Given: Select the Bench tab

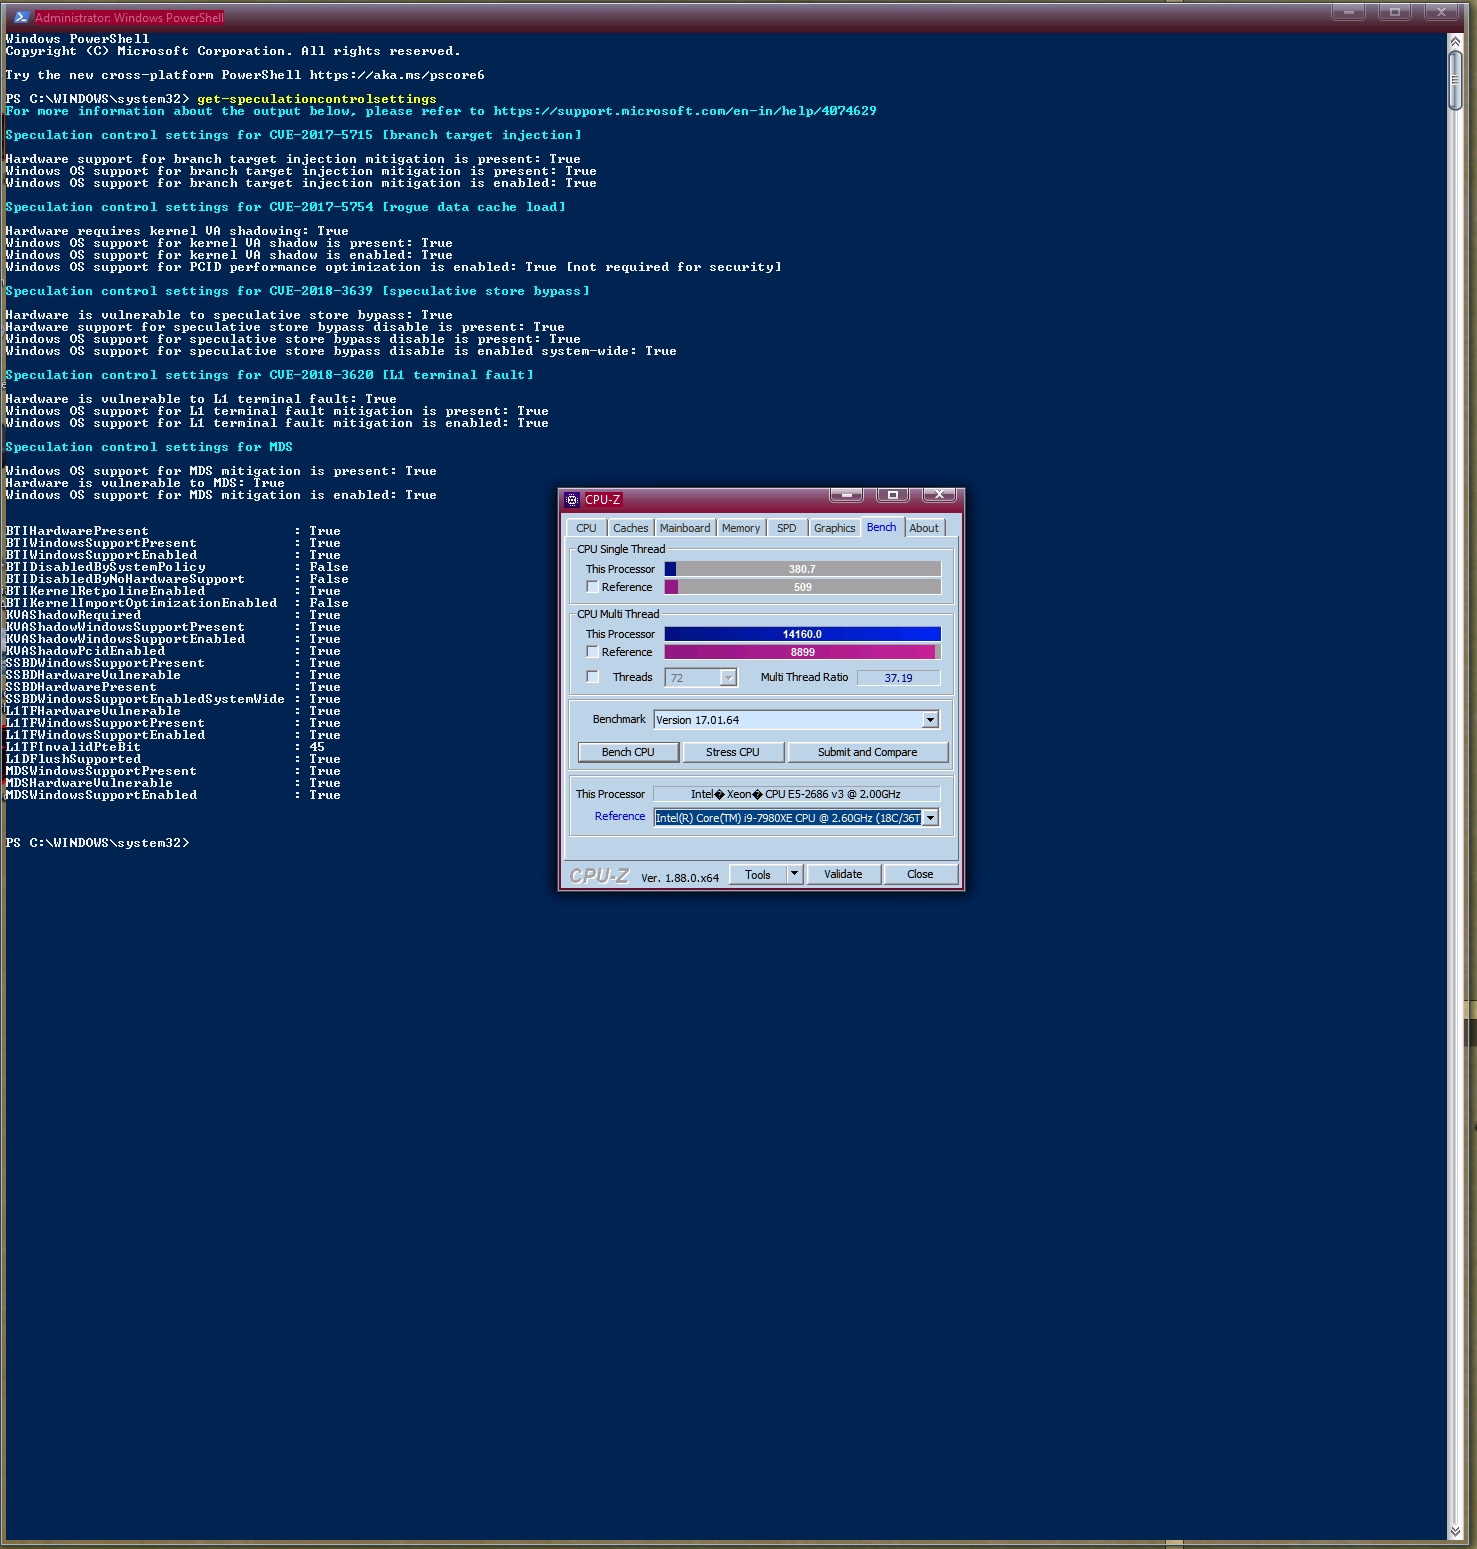Looking at the screenshot, I should pyautogui.click(x=881, y=527).
